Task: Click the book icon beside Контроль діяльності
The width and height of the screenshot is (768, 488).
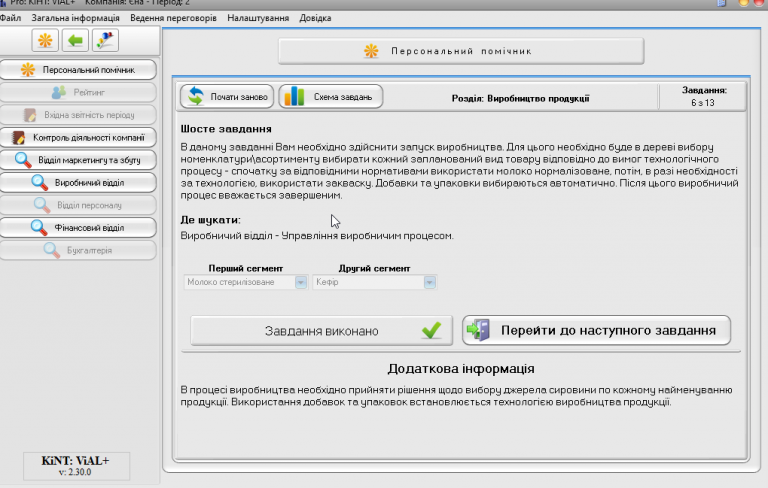Action: click(x=18, y=138)
